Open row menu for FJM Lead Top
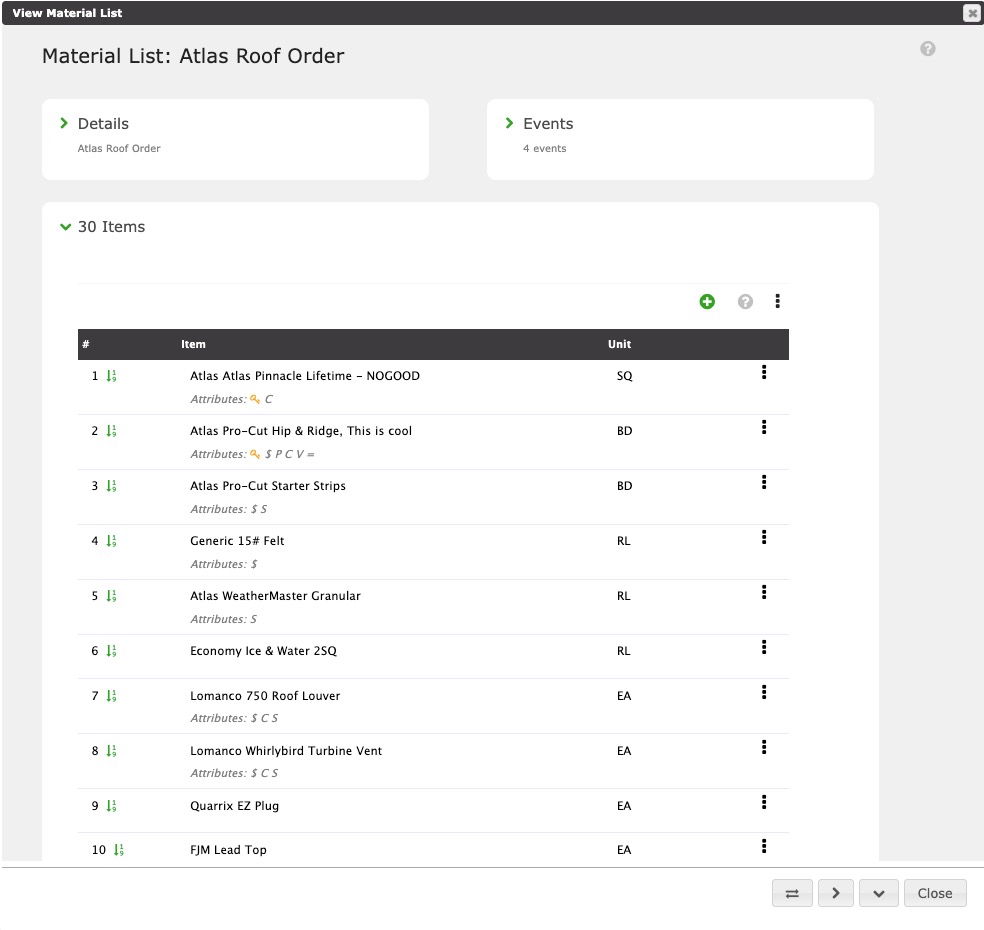 pyautogui.click(x=763, y=846)
